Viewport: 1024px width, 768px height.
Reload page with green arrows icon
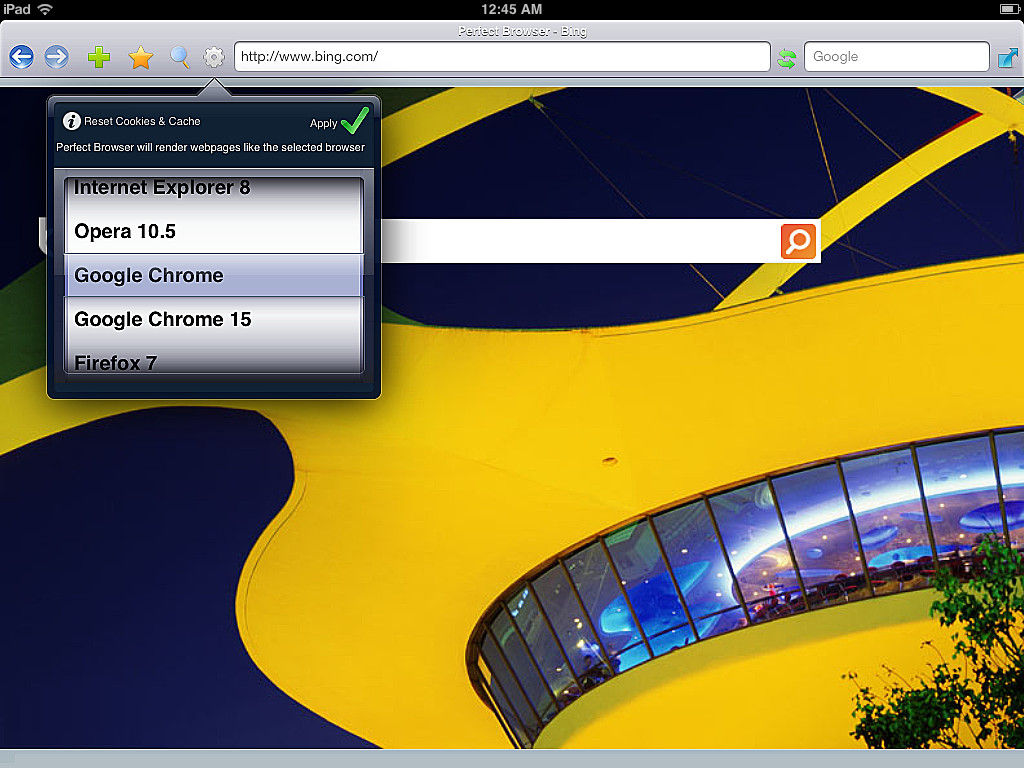pos(787,59)
